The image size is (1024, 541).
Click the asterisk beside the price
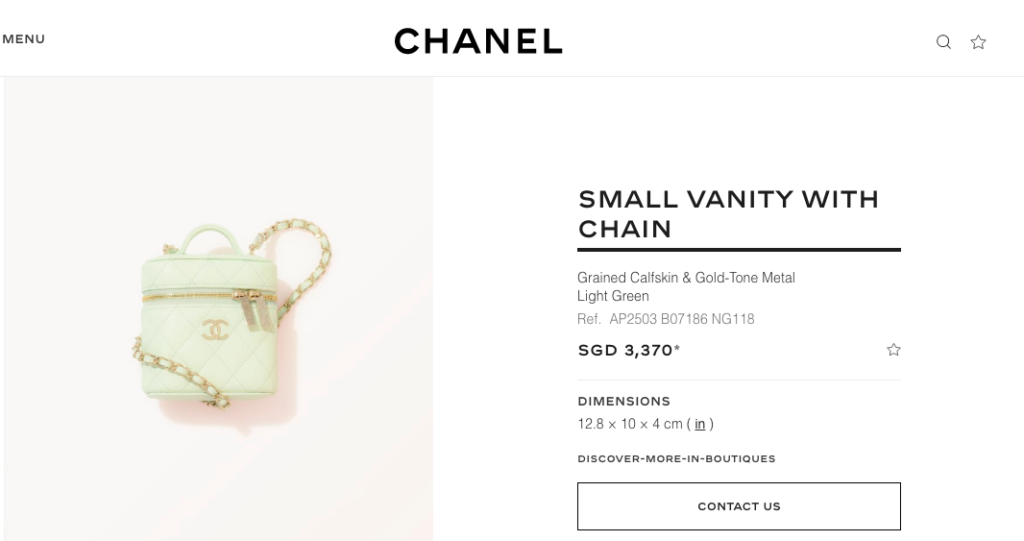[677, 348]
